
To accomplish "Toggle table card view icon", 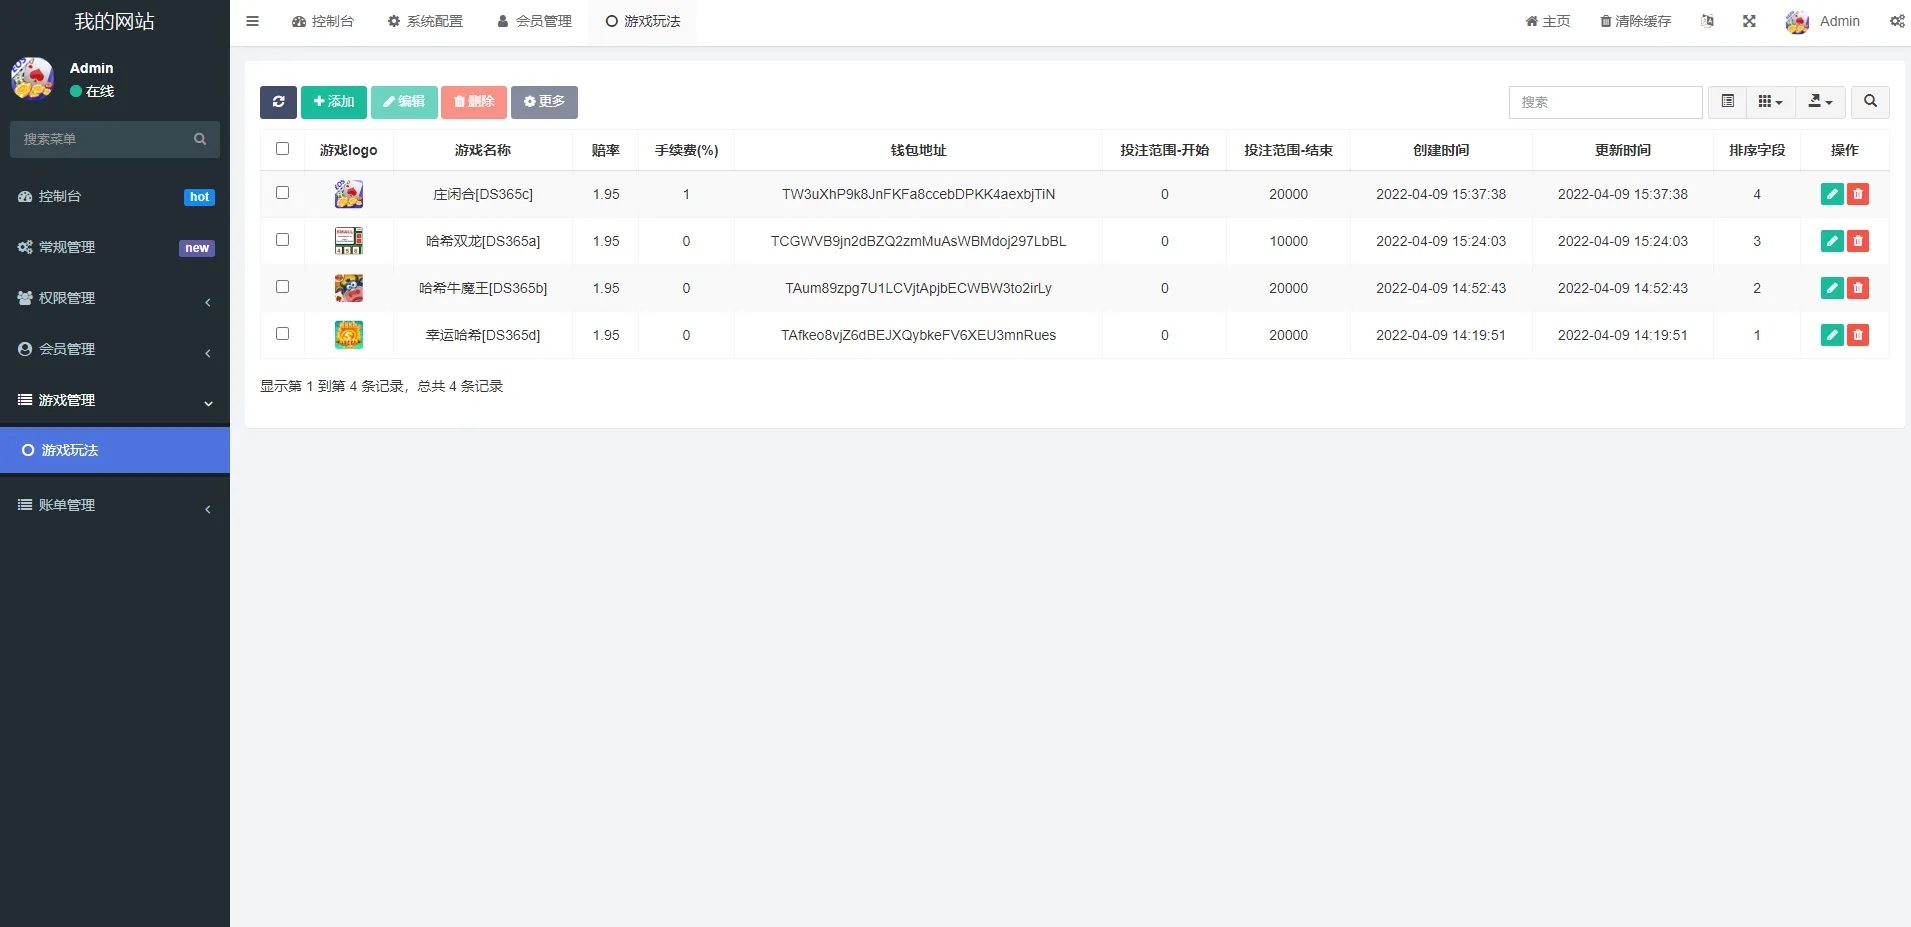I will 1727,102.
